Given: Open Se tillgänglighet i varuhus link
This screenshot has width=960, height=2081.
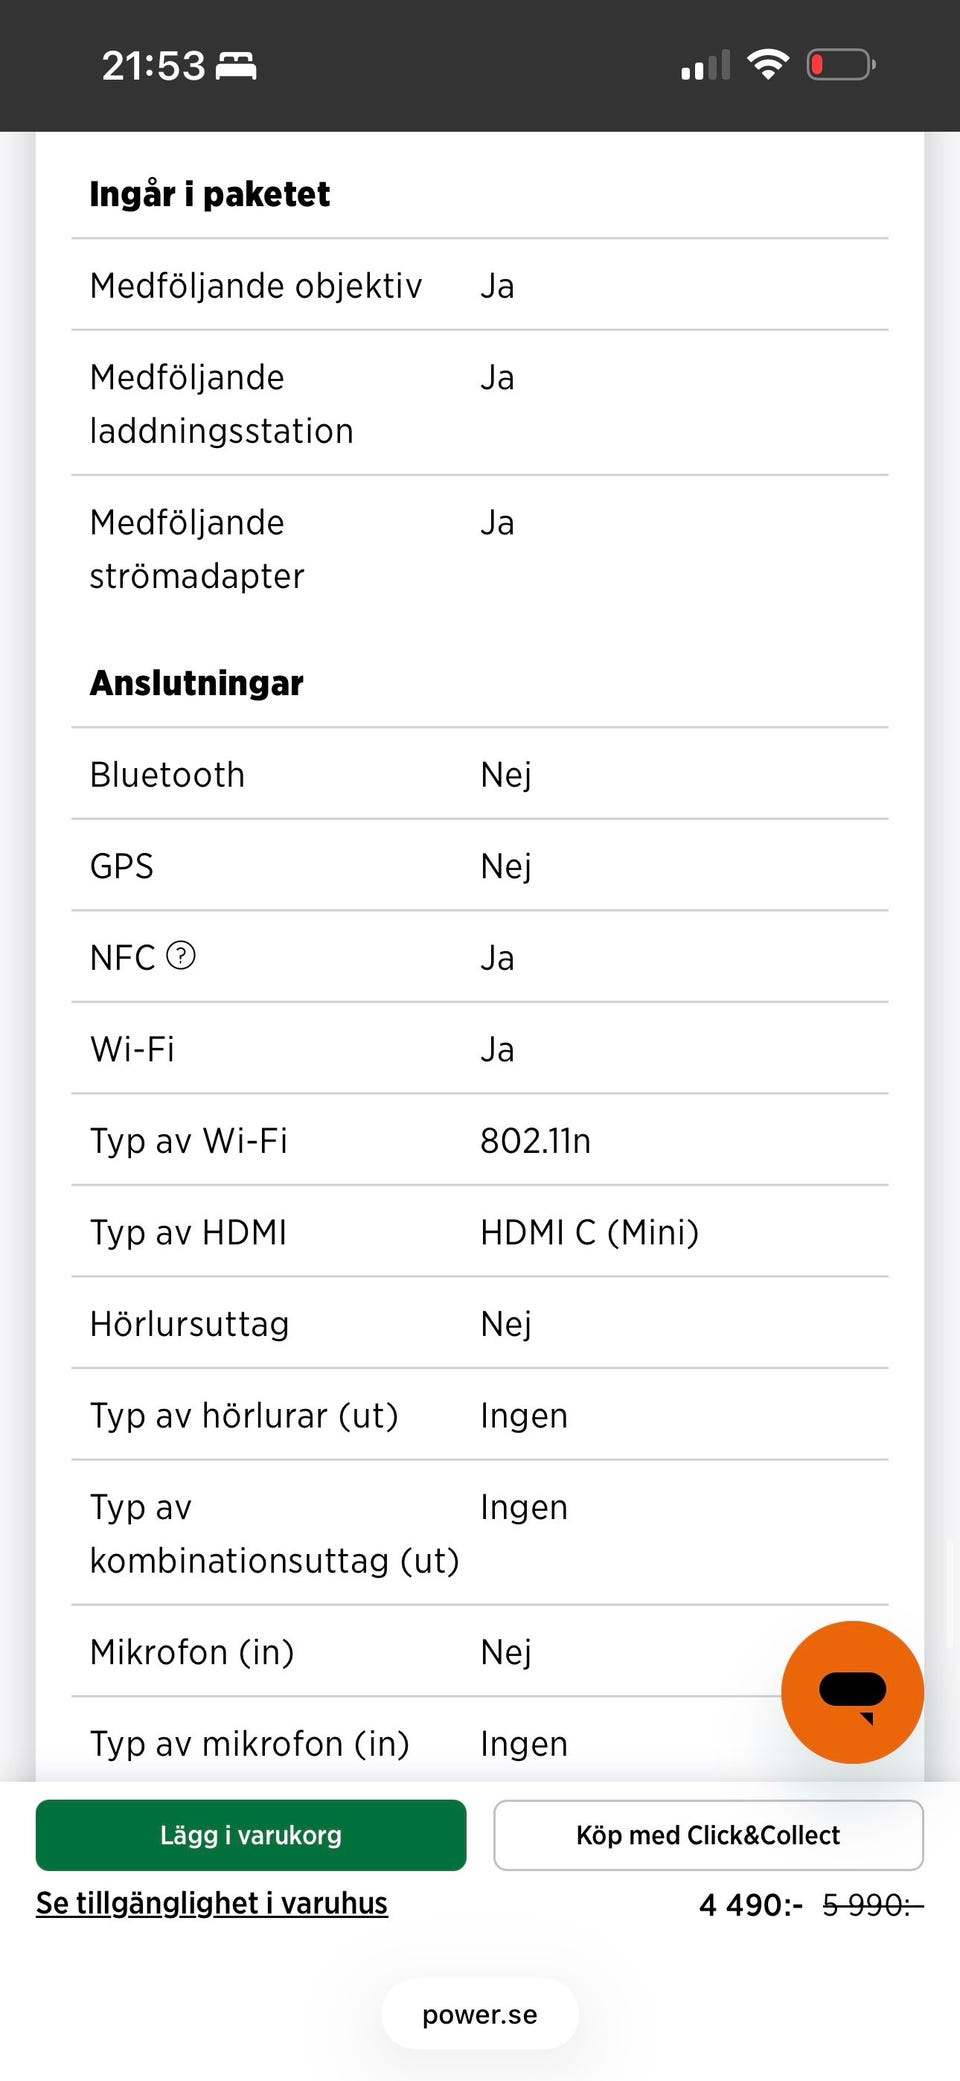Looking at the screenshot, I should pyautogui.click(x=212, y=1903).
